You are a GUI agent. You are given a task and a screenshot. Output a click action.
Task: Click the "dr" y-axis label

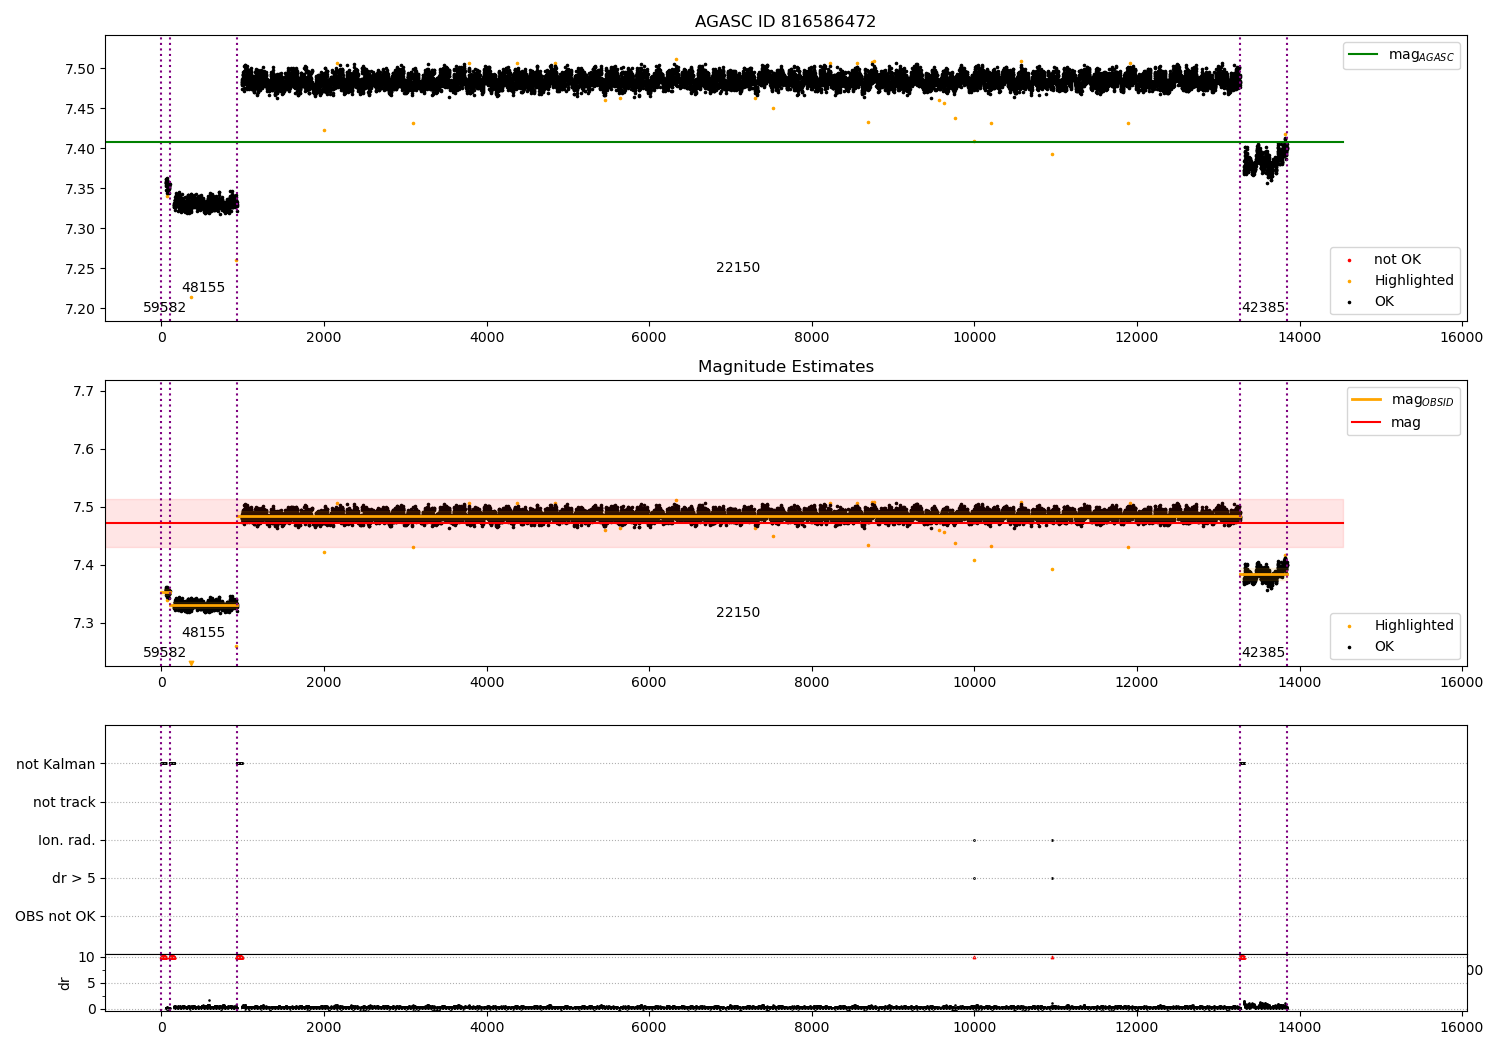click(65, 983)
